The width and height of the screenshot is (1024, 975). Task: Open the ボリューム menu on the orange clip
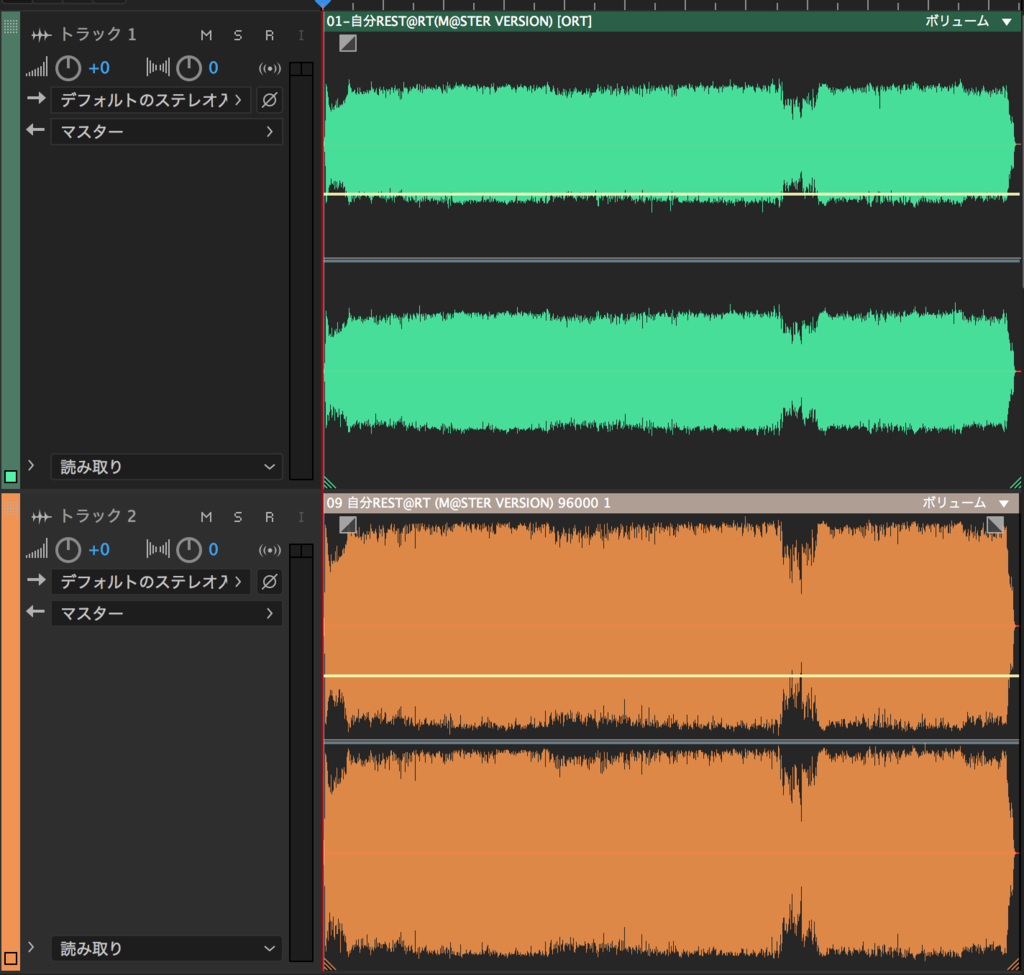point(966,503)
